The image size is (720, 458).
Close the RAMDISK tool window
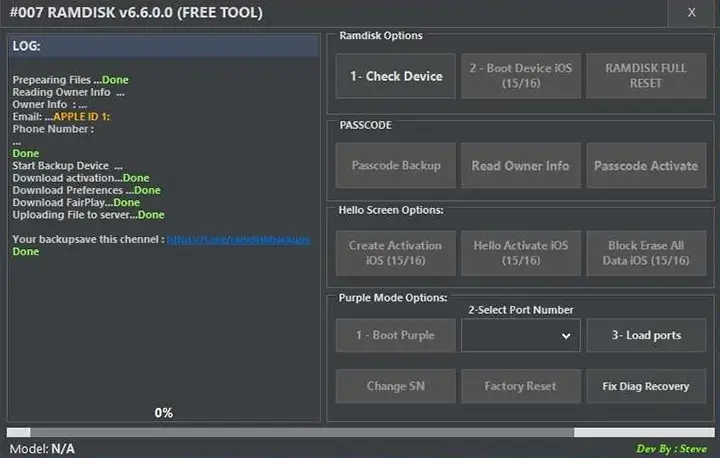(692, 13)
